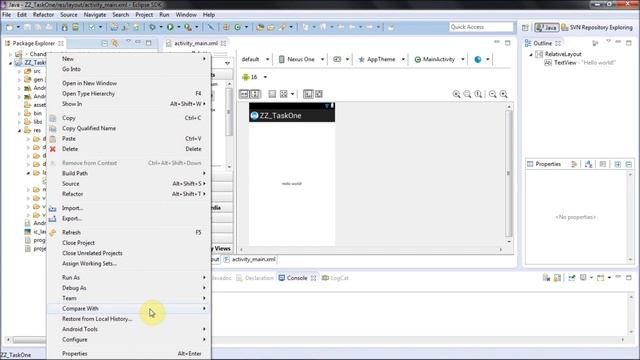Choose Open in New Window
This screenshot has height=360, width=640.
[129, 83]
